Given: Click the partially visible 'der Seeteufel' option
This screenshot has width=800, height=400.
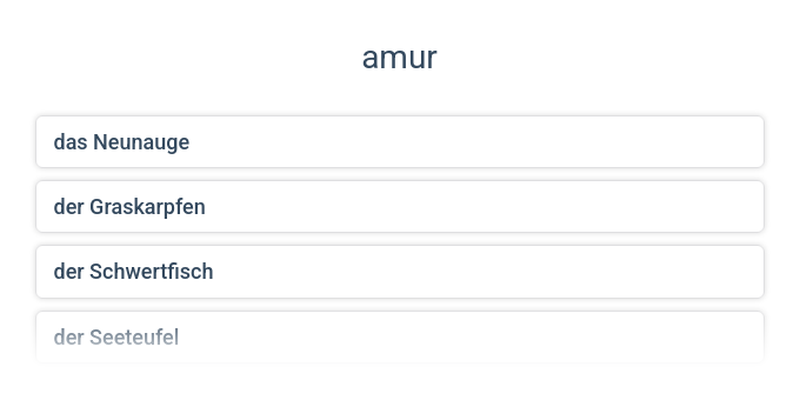Looking at the screenshot, I should 400,337.
